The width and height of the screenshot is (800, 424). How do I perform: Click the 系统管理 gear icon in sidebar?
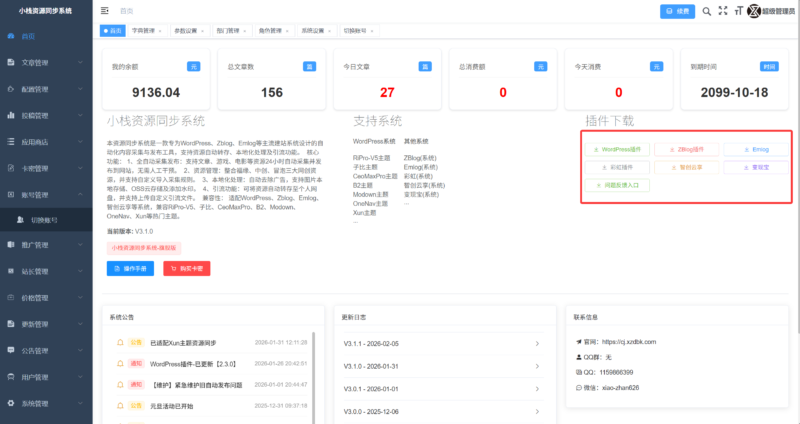[x=11, y=403]
